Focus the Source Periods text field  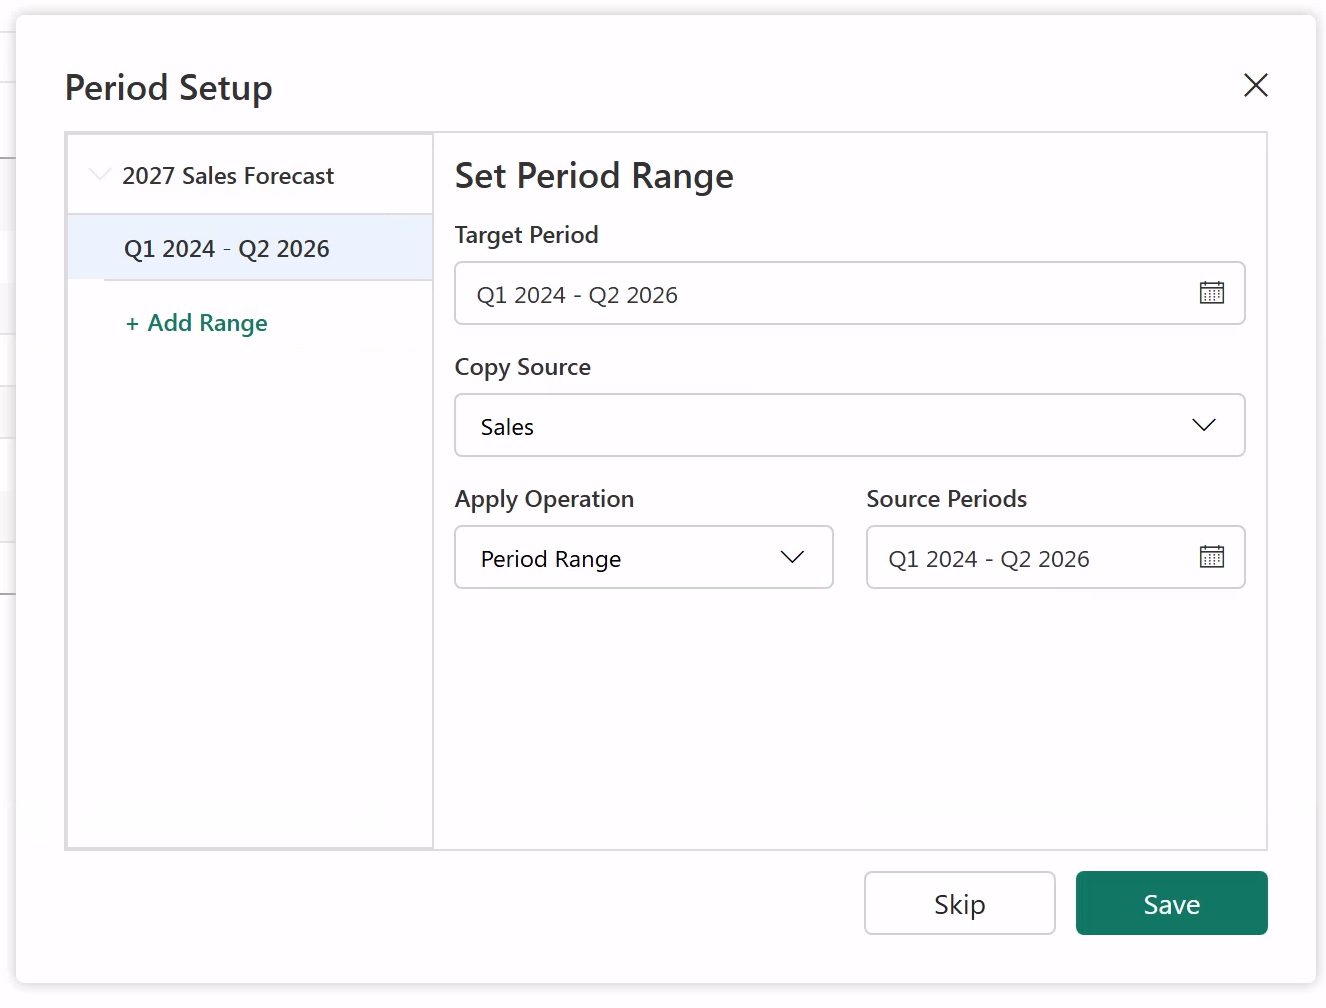pyautogui.click(x=1030, y=558)
